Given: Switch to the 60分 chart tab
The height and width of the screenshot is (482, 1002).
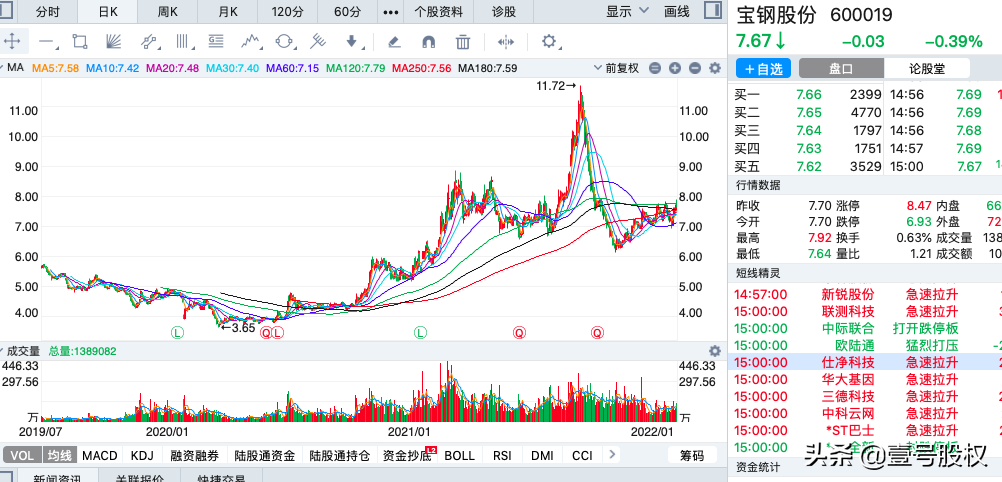Looking at the screenshot, I should point(348,12).
